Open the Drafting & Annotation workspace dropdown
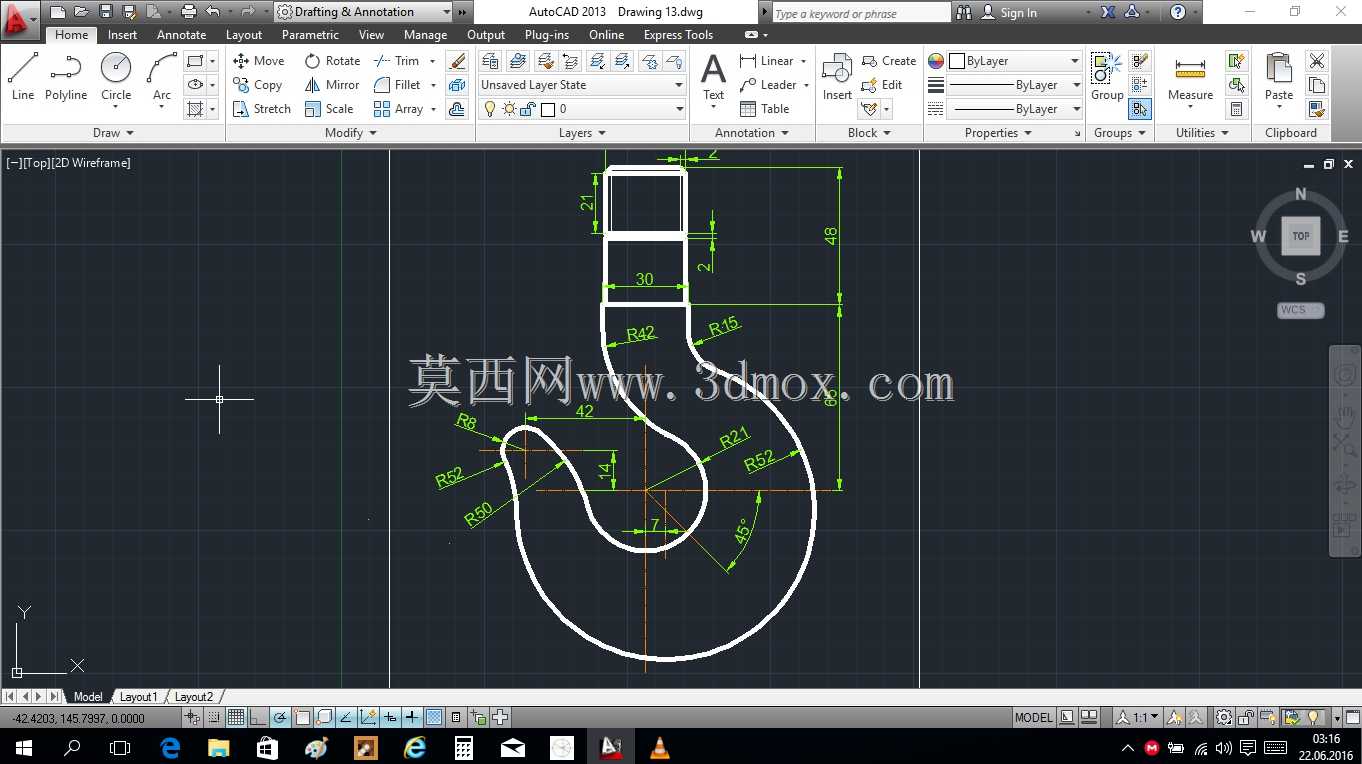1362x764 pixels. coord(364,12)
